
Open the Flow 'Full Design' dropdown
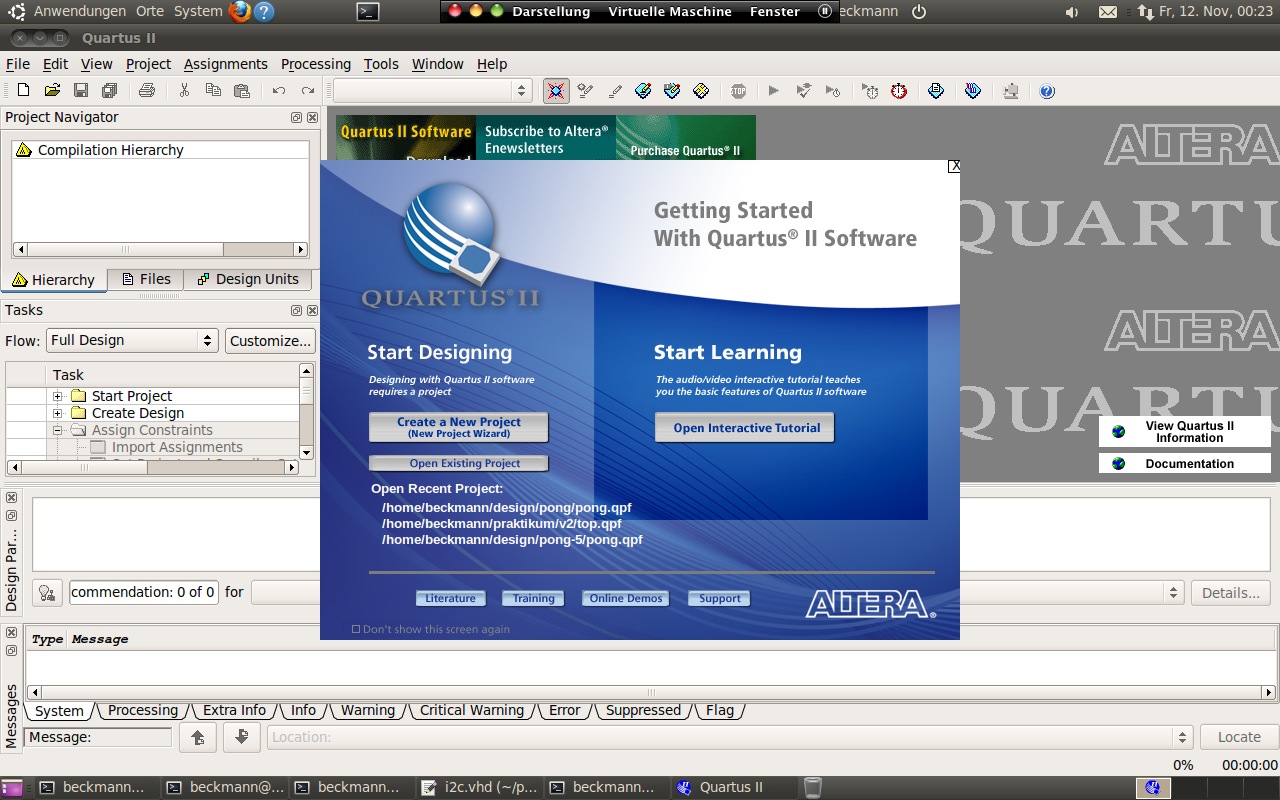132,340
